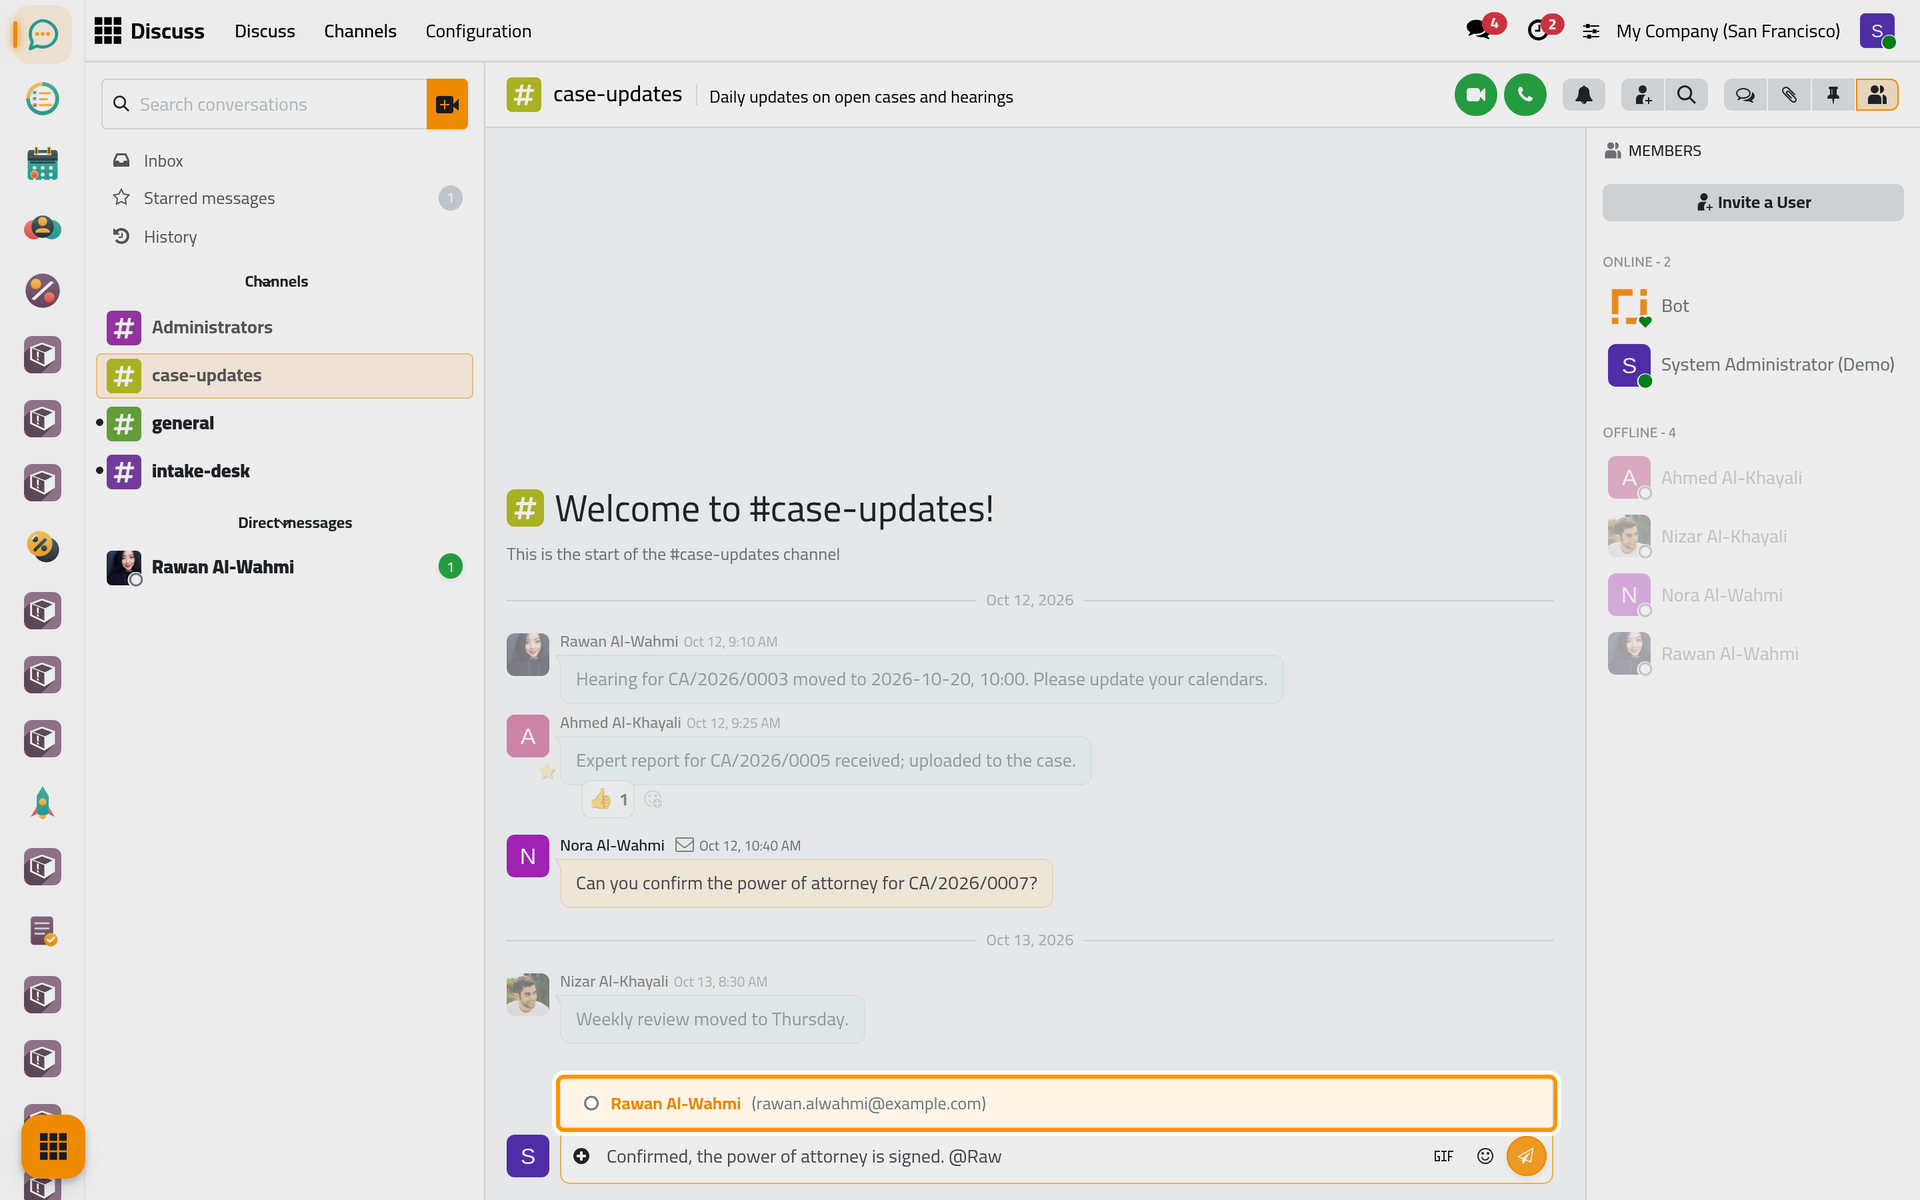Collapse the Direct messages section
1920x1200 pixels.
[294, 523]
